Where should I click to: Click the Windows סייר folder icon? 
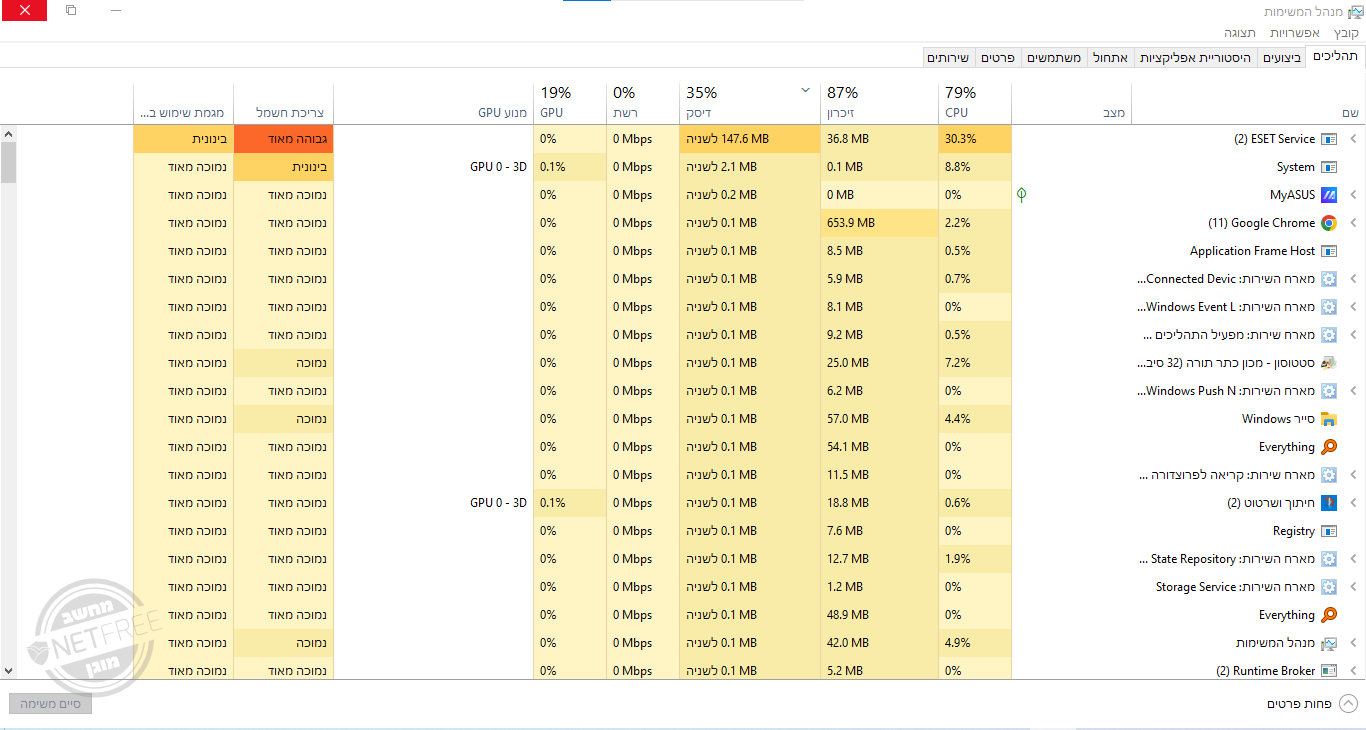[x=1329, y=419]
